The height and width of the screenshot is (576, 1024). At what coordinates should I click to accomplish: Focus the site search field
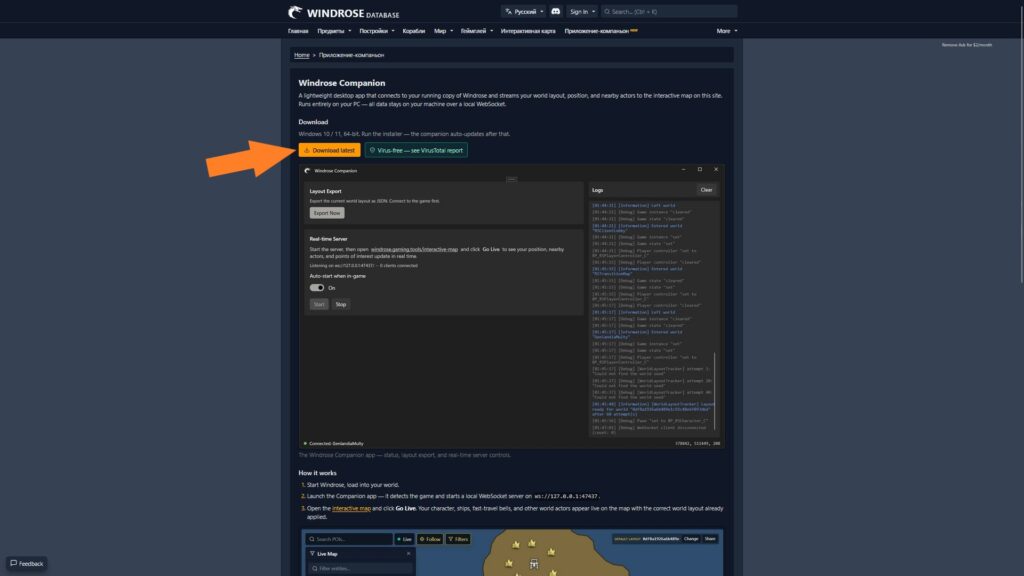coord(669,12)
